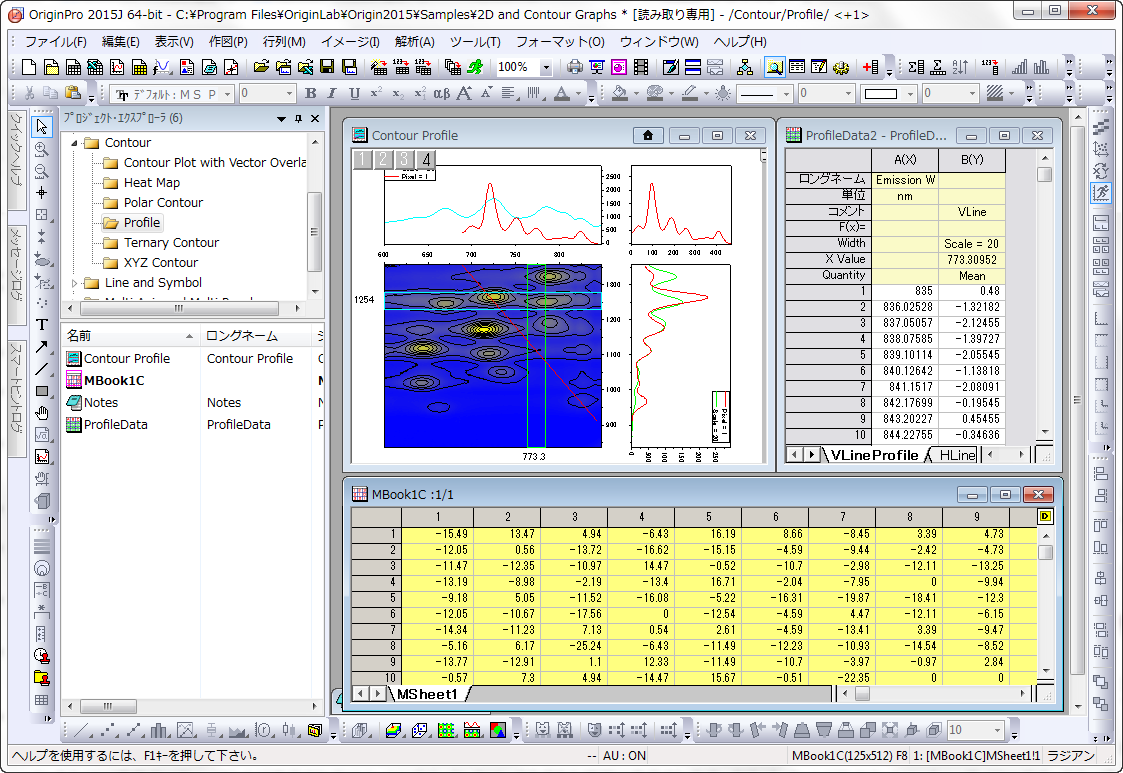Save the project with the floppy icon
The height and width of the screenshot is (773, 1123).
(x=327, y=67)
